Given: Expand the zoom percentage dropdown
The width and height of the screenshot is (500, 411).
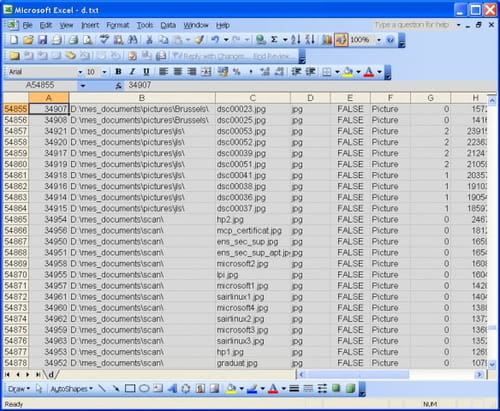Looking at the screenshot, I should pyautogui.click(x=379, y=40).
